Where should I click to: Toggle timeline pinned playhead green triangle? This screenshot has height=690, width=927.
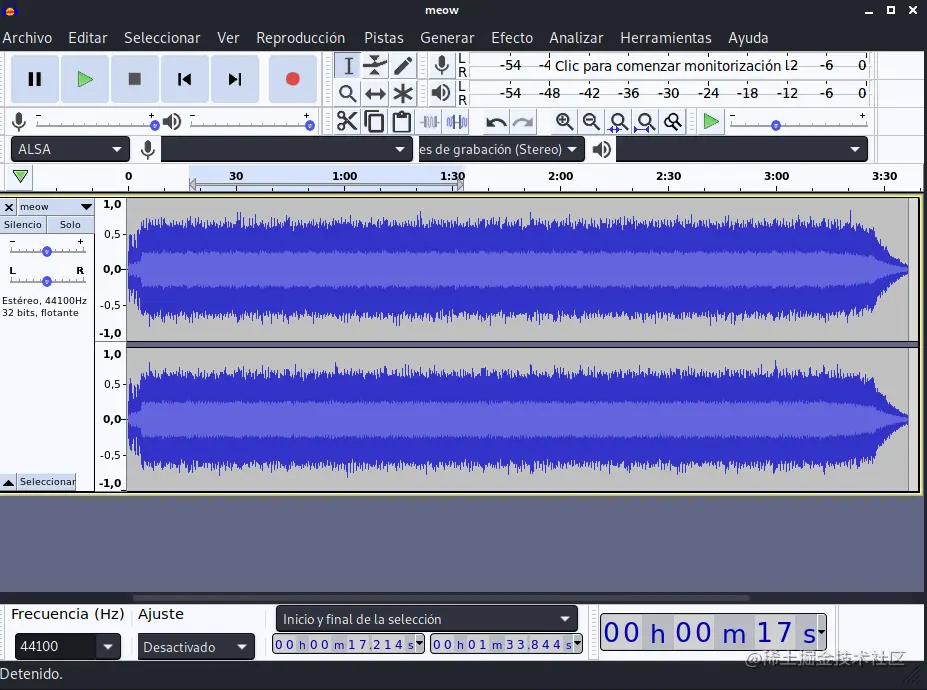point(20,176)
